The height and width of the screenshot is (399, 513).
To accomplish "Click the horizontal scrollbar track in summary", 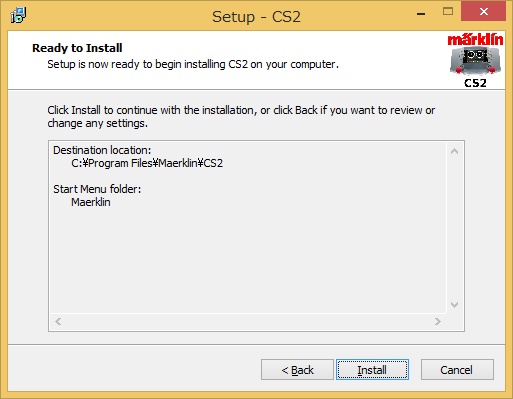I will [x=248, y=321].
